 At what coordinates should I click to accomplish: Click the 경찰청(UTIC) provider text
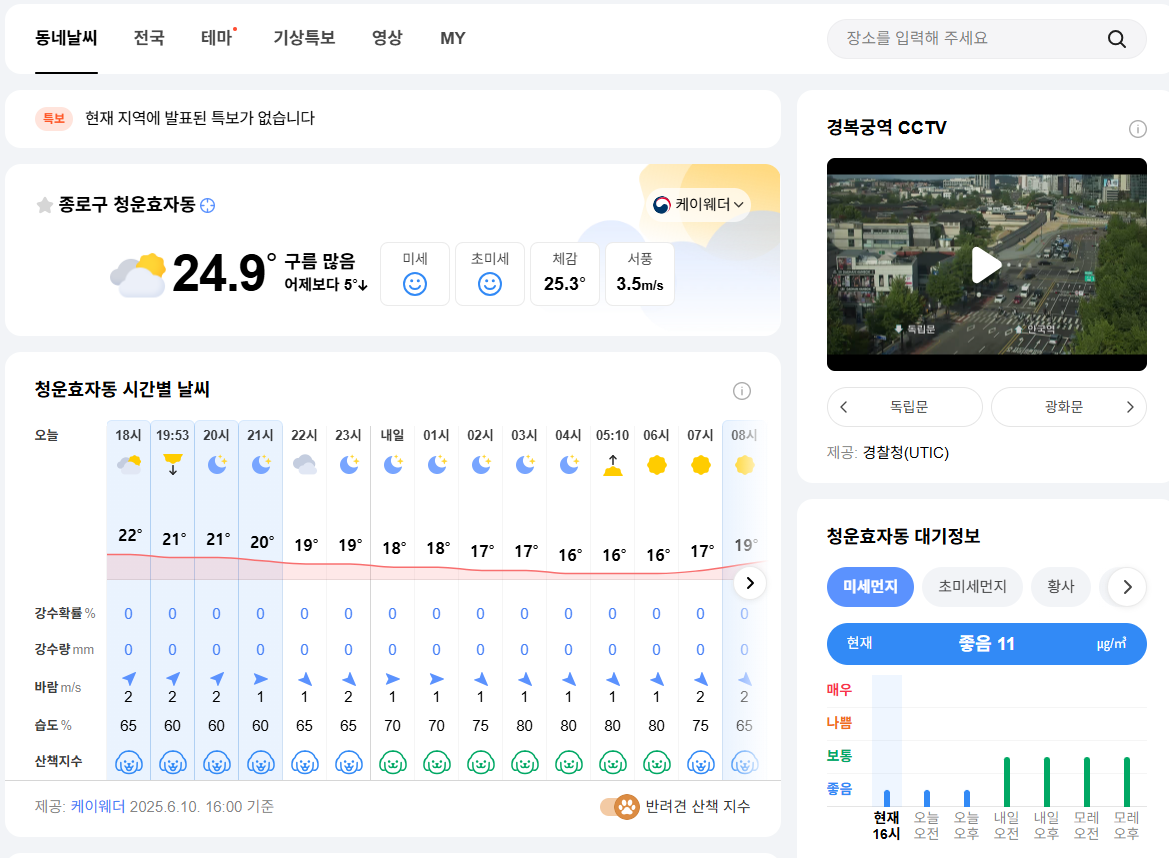pyautogui.click(x=906, y=453)
